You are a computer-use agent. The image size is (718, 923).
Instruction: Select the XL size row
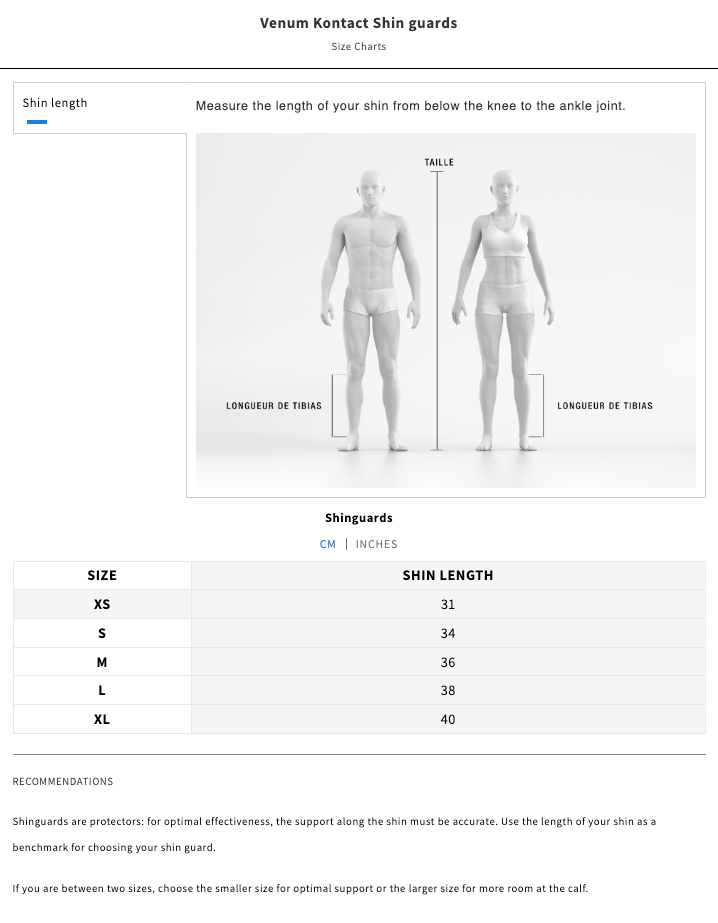coord(101,719)
